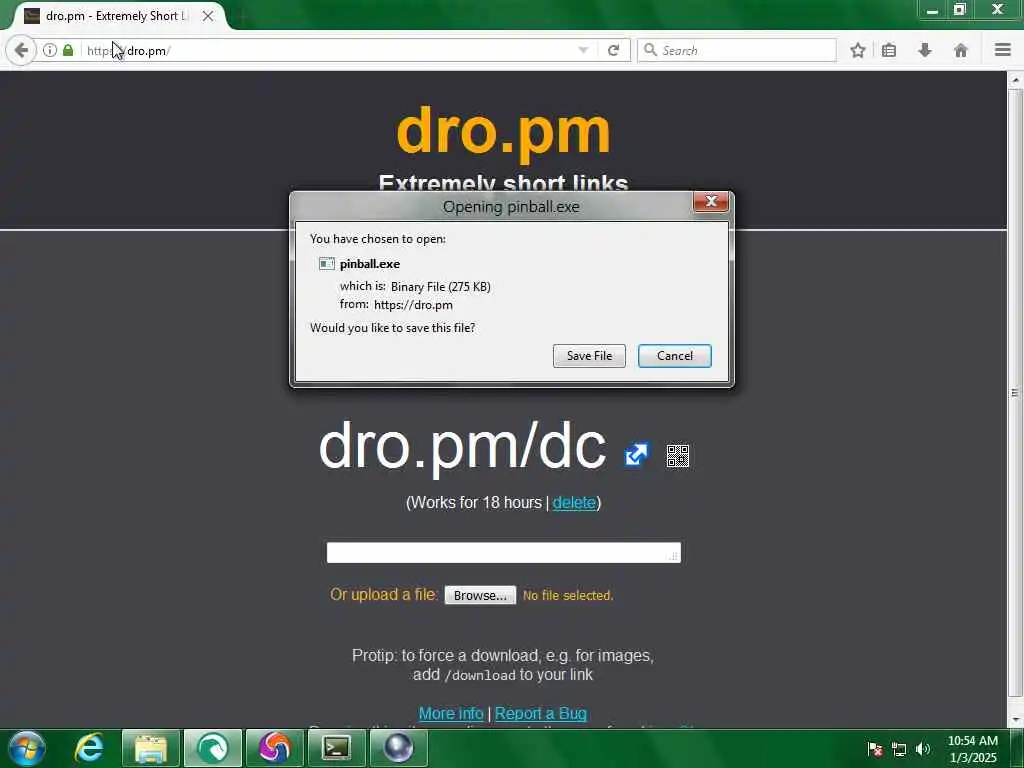Show the QR code for dro.pm/dc
This screenshot has width=1024, height=768.
click(678, 456)
